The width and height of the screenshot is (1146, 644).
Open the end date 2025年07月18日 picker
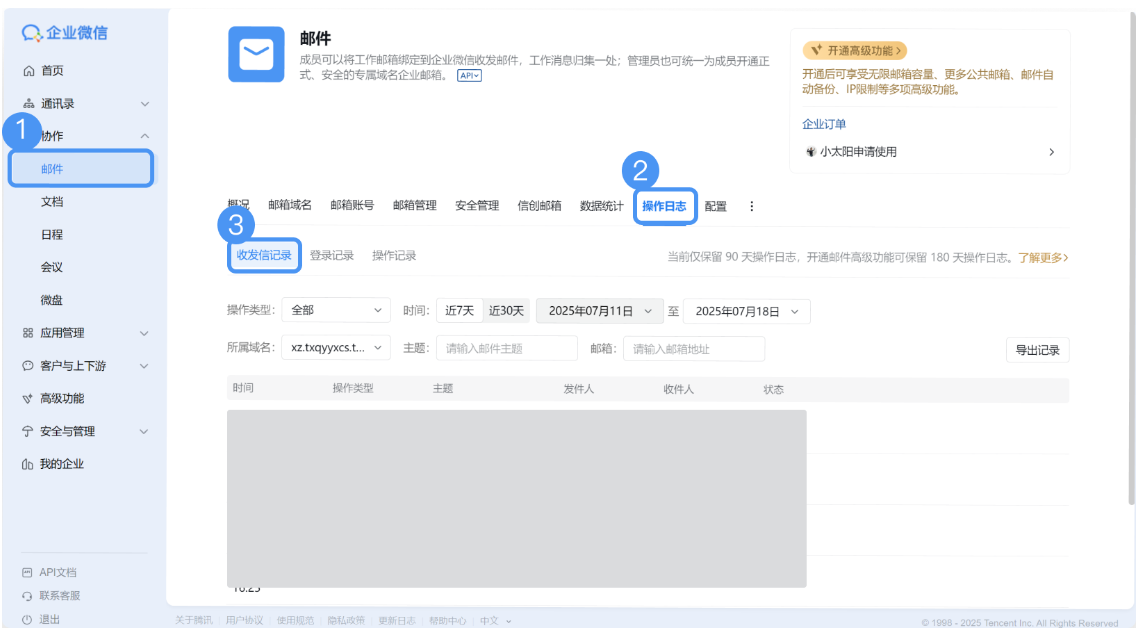coord(746,311)
